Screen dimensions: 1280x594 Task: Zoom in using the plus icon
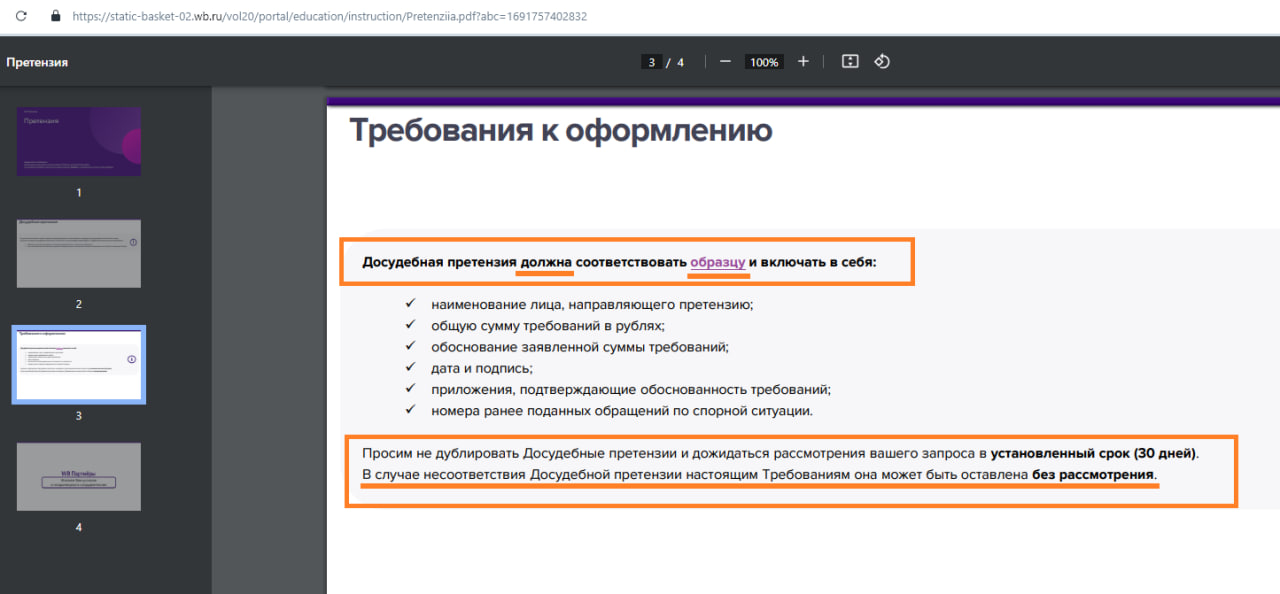(x=803, y=61)
